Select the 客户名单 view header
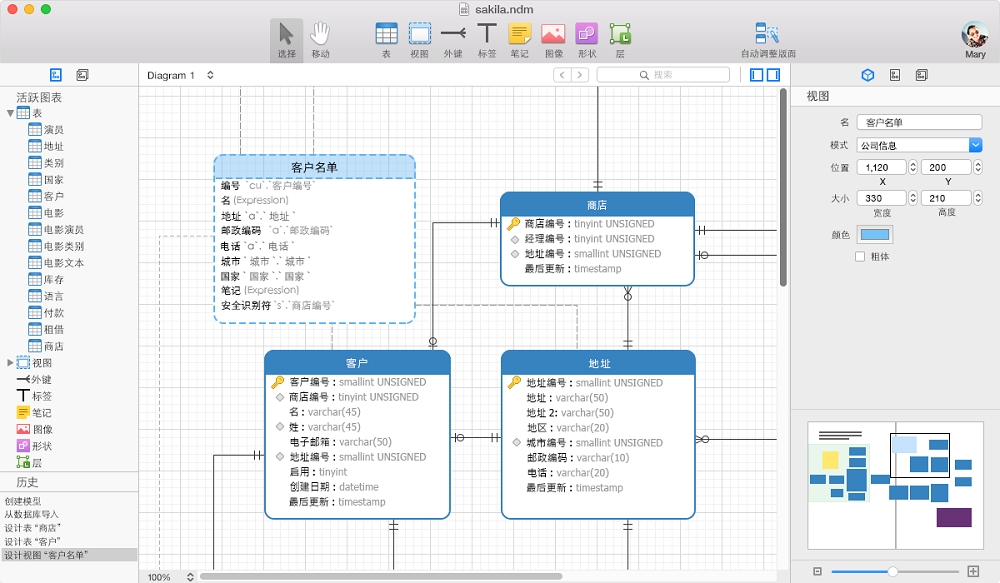Image resolution: width=1000 pixels, height=583 pixels. 314,167
